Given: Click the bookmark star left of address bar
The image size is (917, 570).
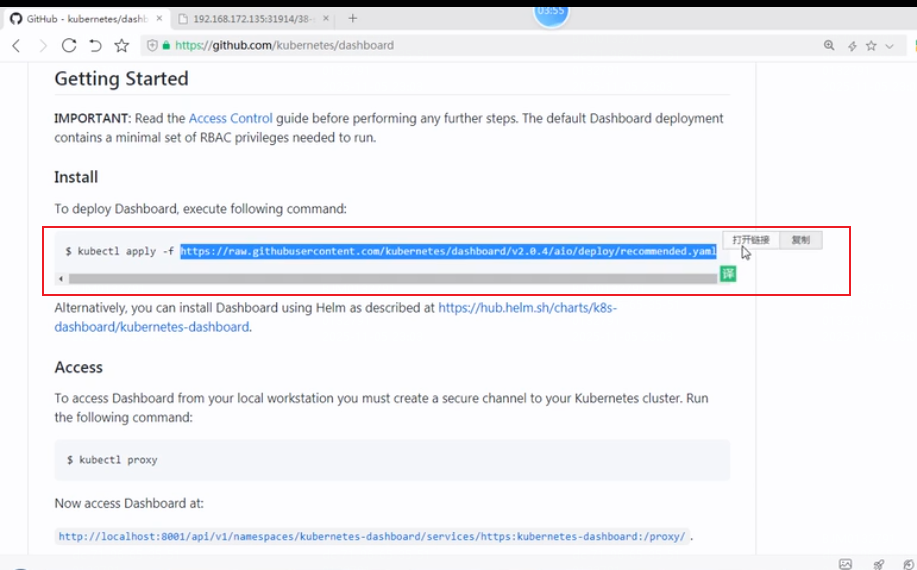Looking at the screenshot, I should [122, 45].
